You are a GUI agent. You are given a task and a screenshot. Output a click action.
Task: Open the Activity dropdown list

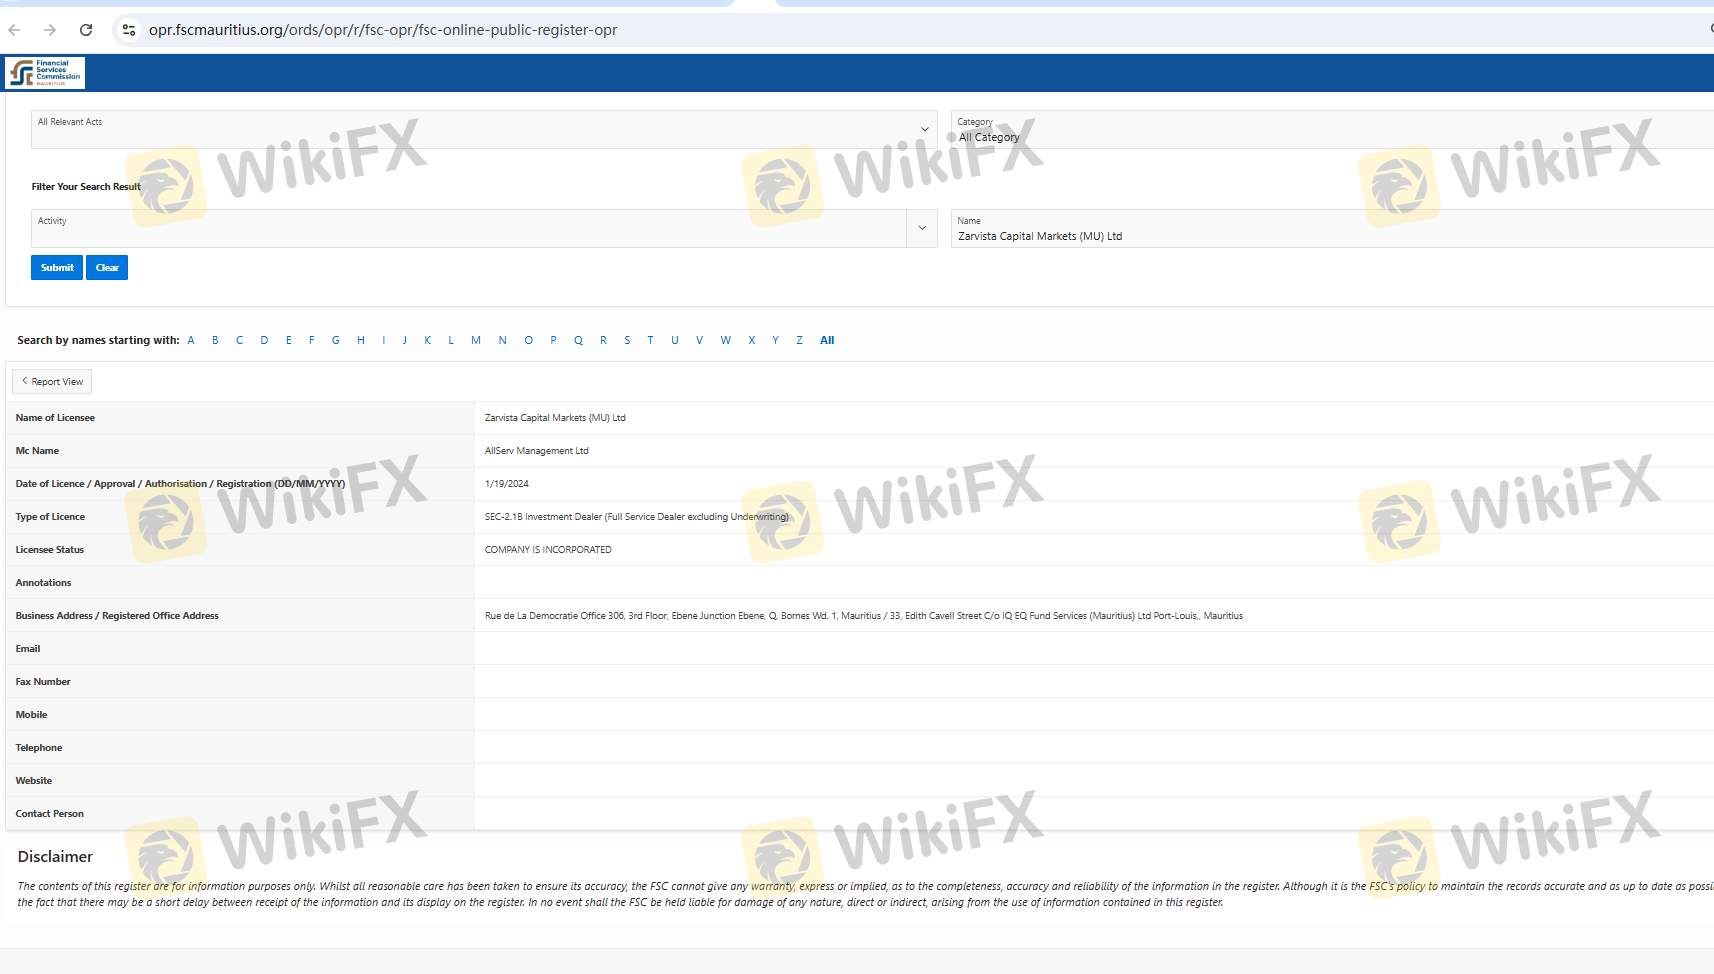[x=921, y=228]
